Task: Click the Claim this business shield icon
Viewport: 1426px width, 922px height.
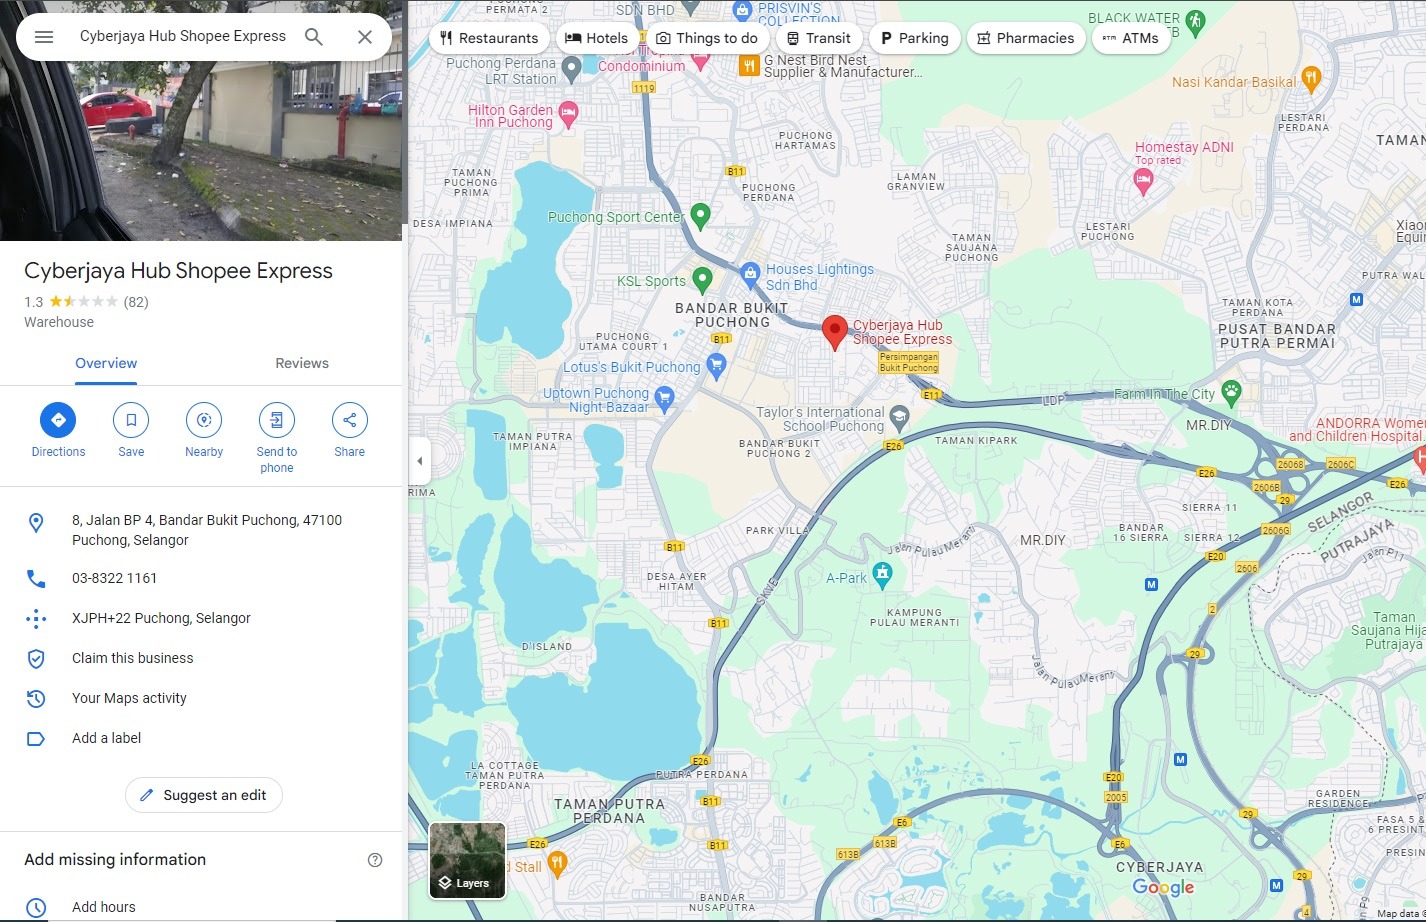Action: 36,658
